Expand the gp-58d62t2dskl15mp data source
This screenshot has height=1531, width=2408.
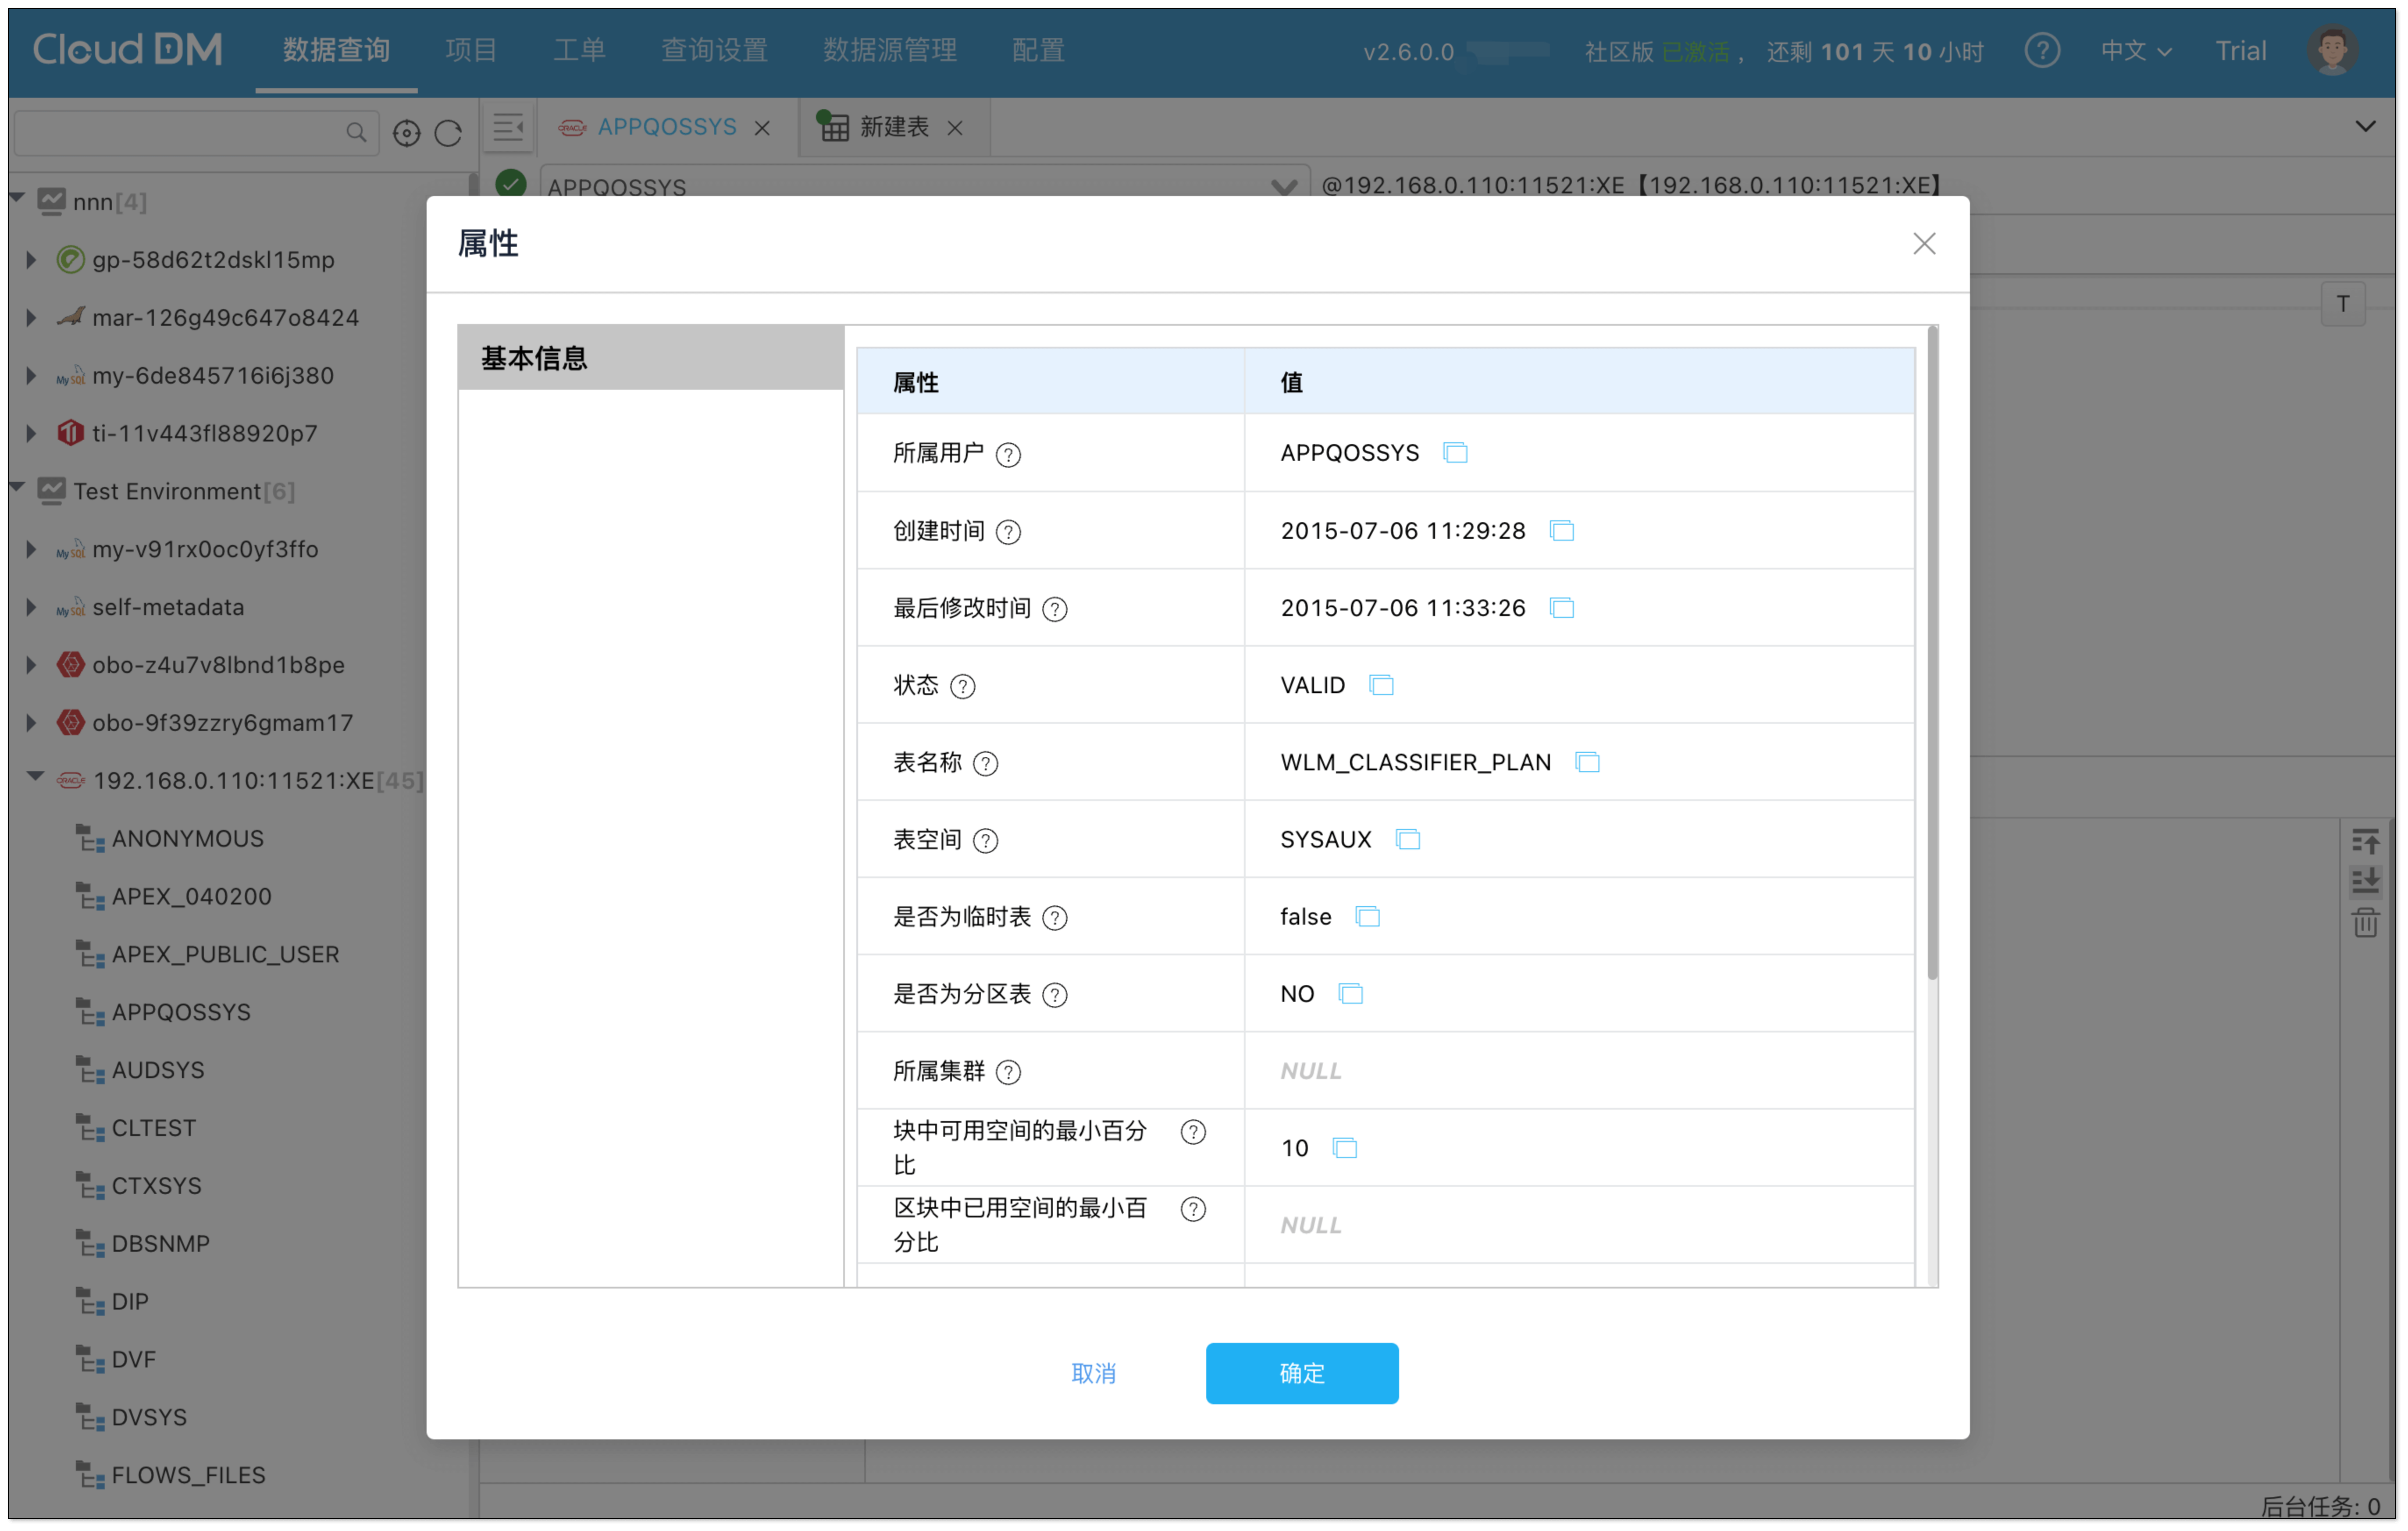31,260
